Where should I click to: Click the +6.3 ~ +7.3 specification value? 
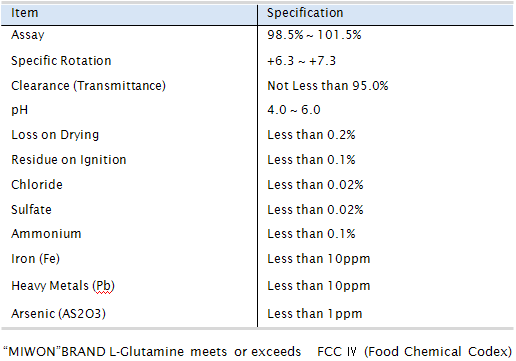[301, 61]
